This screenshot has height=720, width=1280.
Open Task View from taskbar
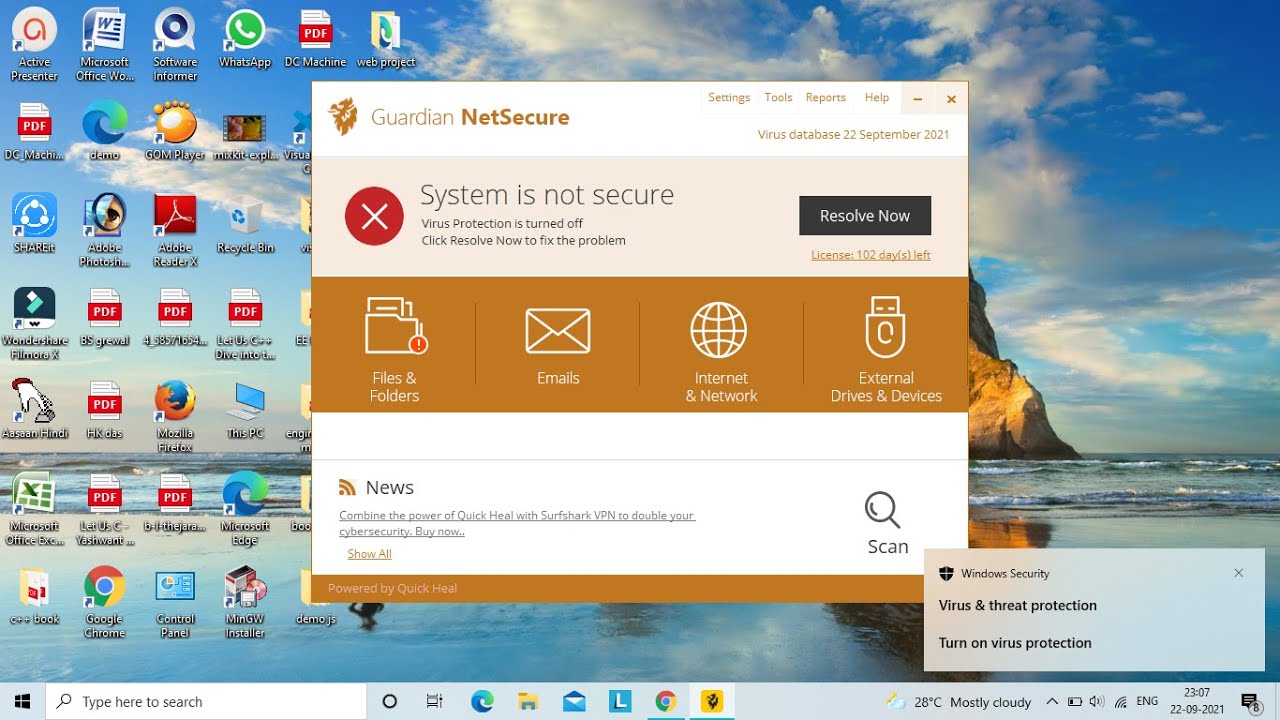coord(434,701)
